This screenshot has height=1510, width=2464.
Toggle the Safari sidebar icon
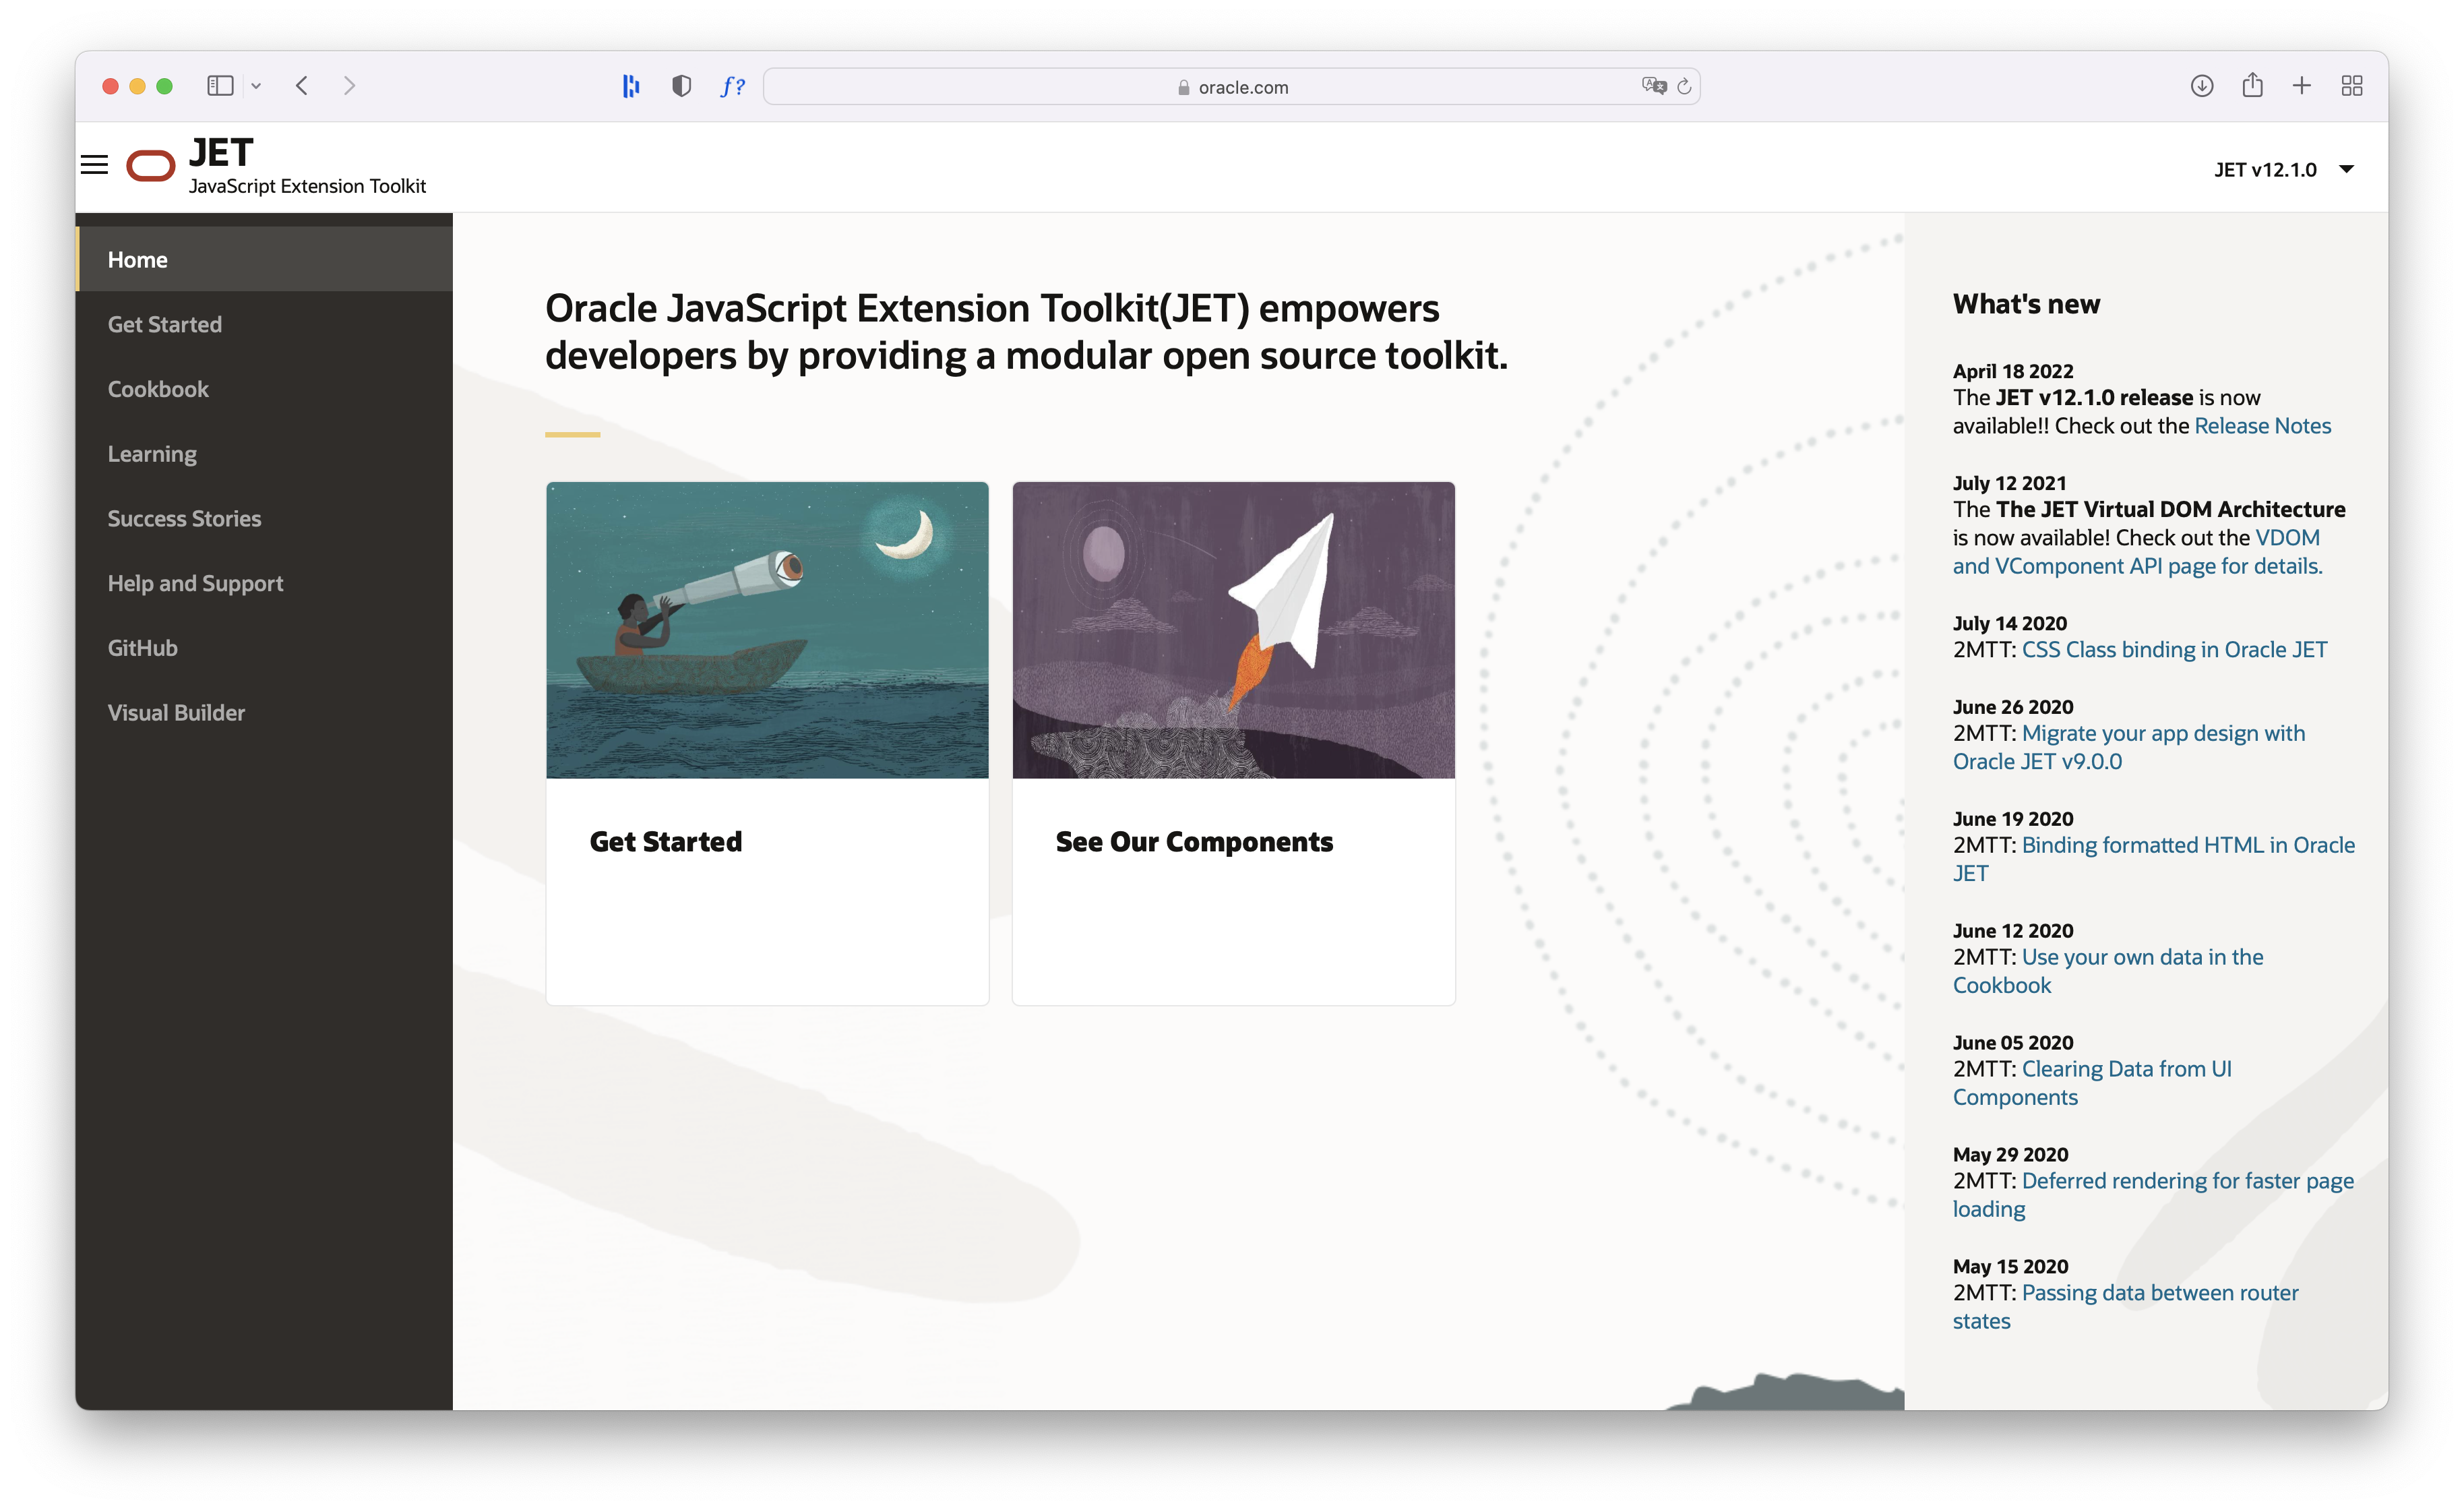(x=220, y=86)
